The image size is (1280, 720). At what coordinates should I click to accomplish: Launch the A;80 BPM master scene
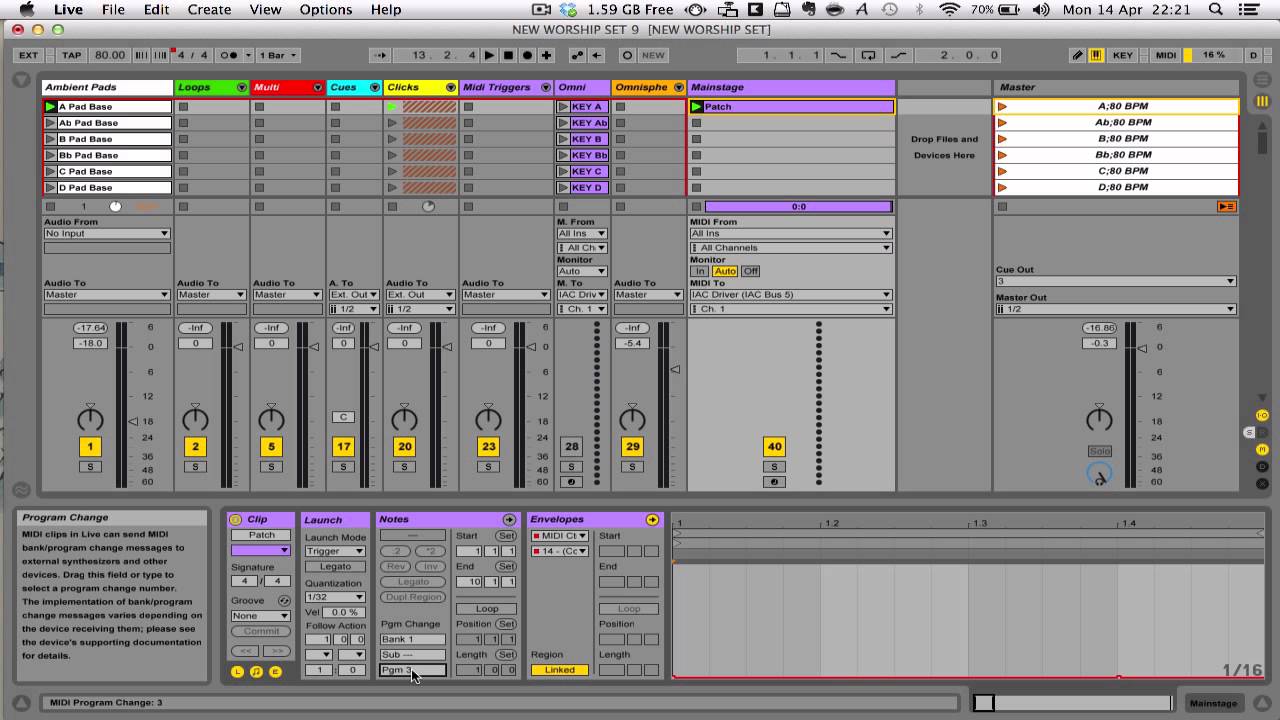click(x=1002, y=106)
